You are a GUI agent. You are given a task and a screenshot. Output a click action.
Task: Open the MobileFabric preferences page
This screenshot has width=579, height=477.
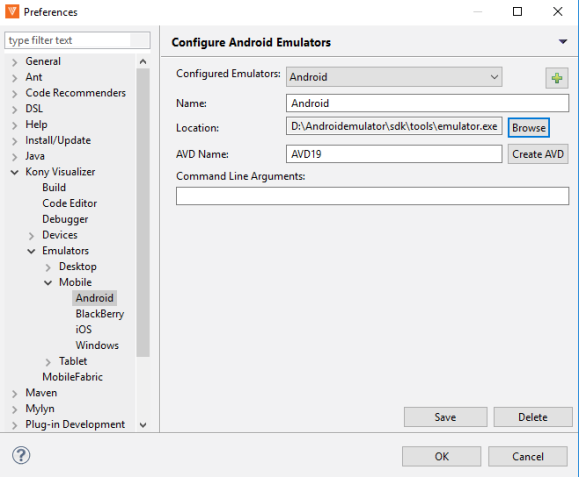[x=72, y=377]
